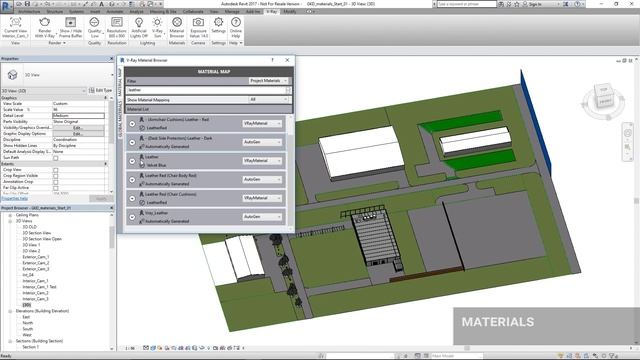Click the V-Ray Sun icon

coord(157,22)
